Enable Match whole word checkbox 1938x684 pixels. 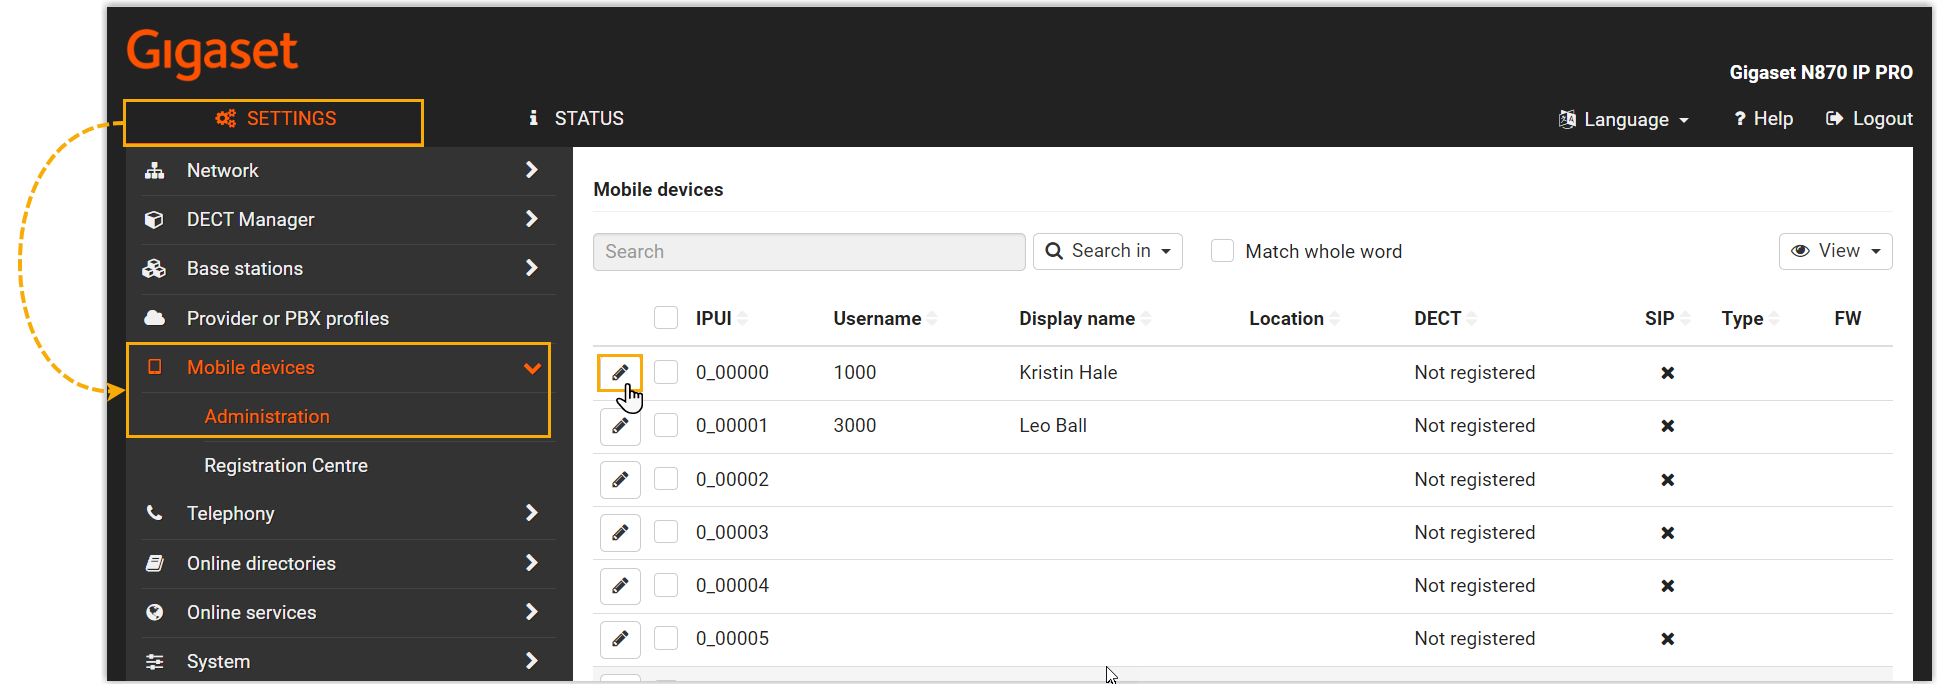pyautogui.click(x=1222, y=251)
